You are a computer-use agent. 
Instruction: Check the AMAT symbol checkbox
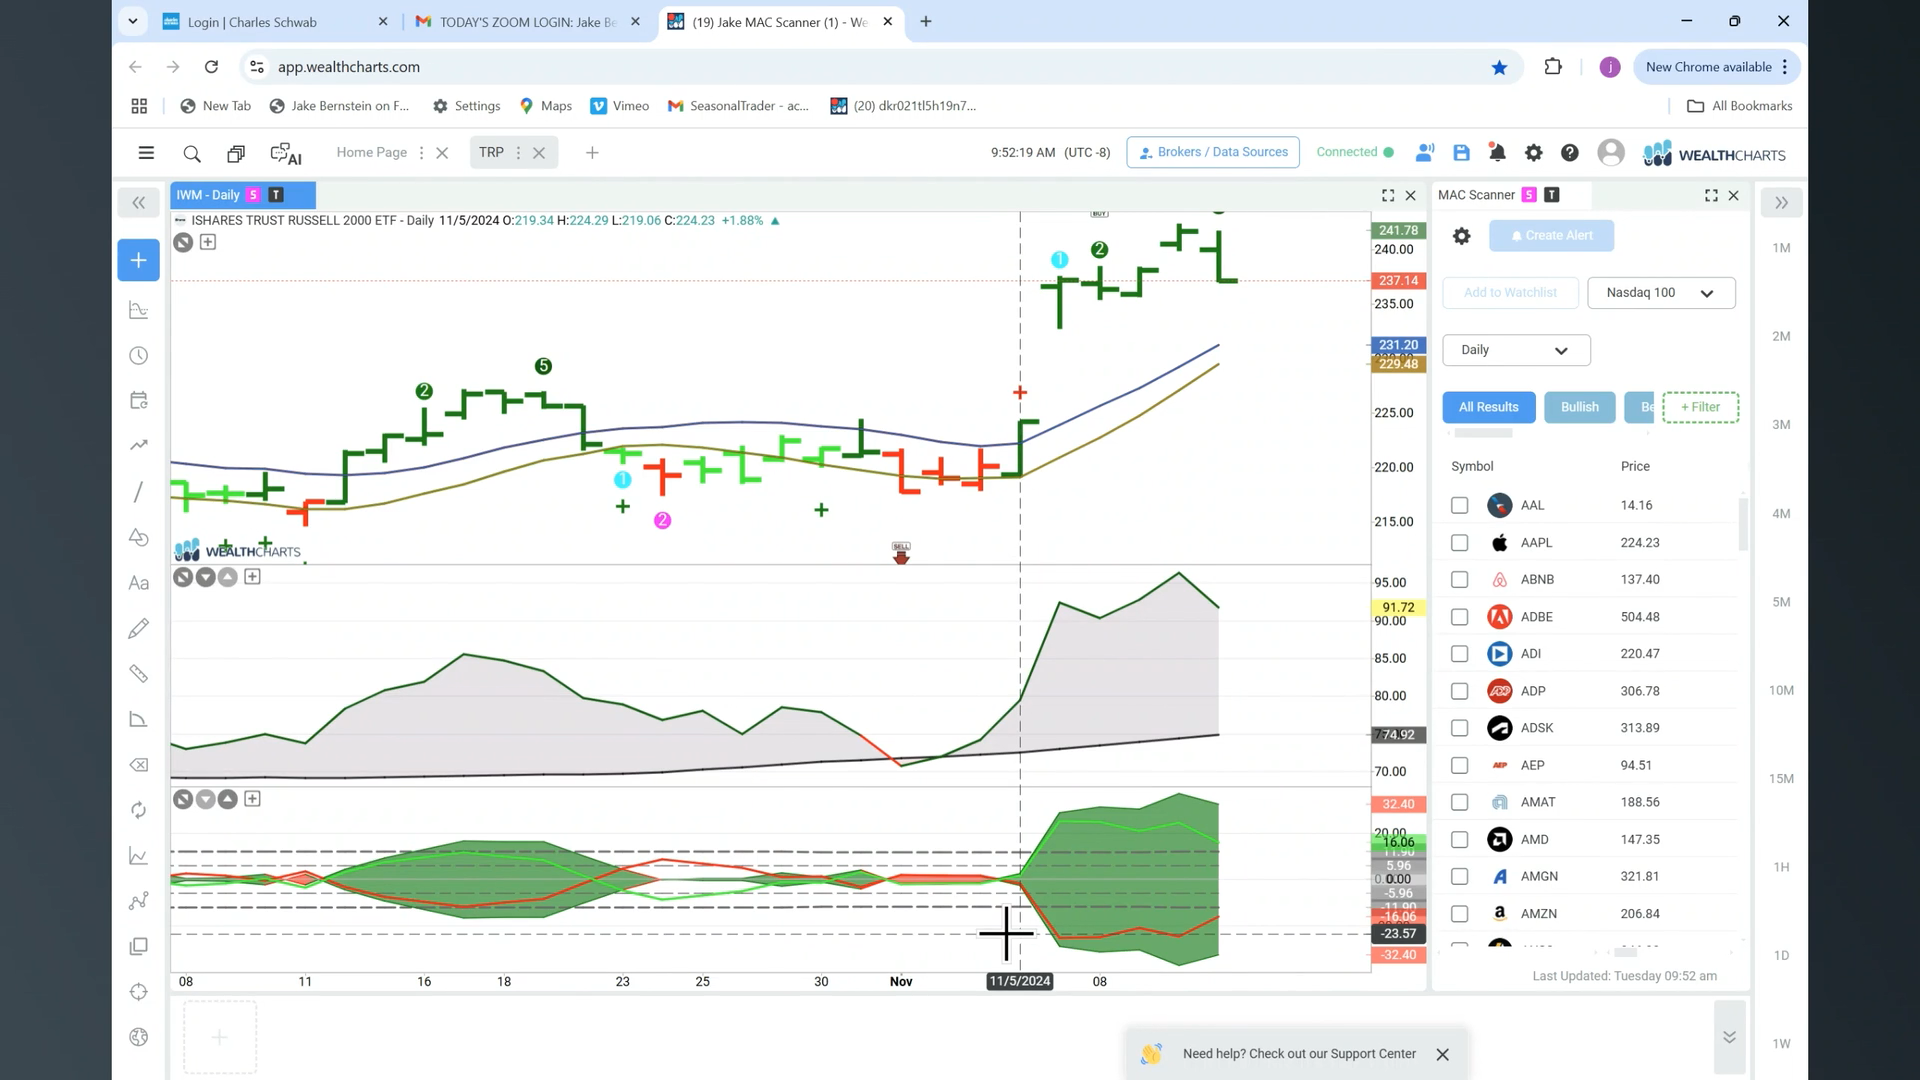pyautogui.click(x=1460, y=802)
